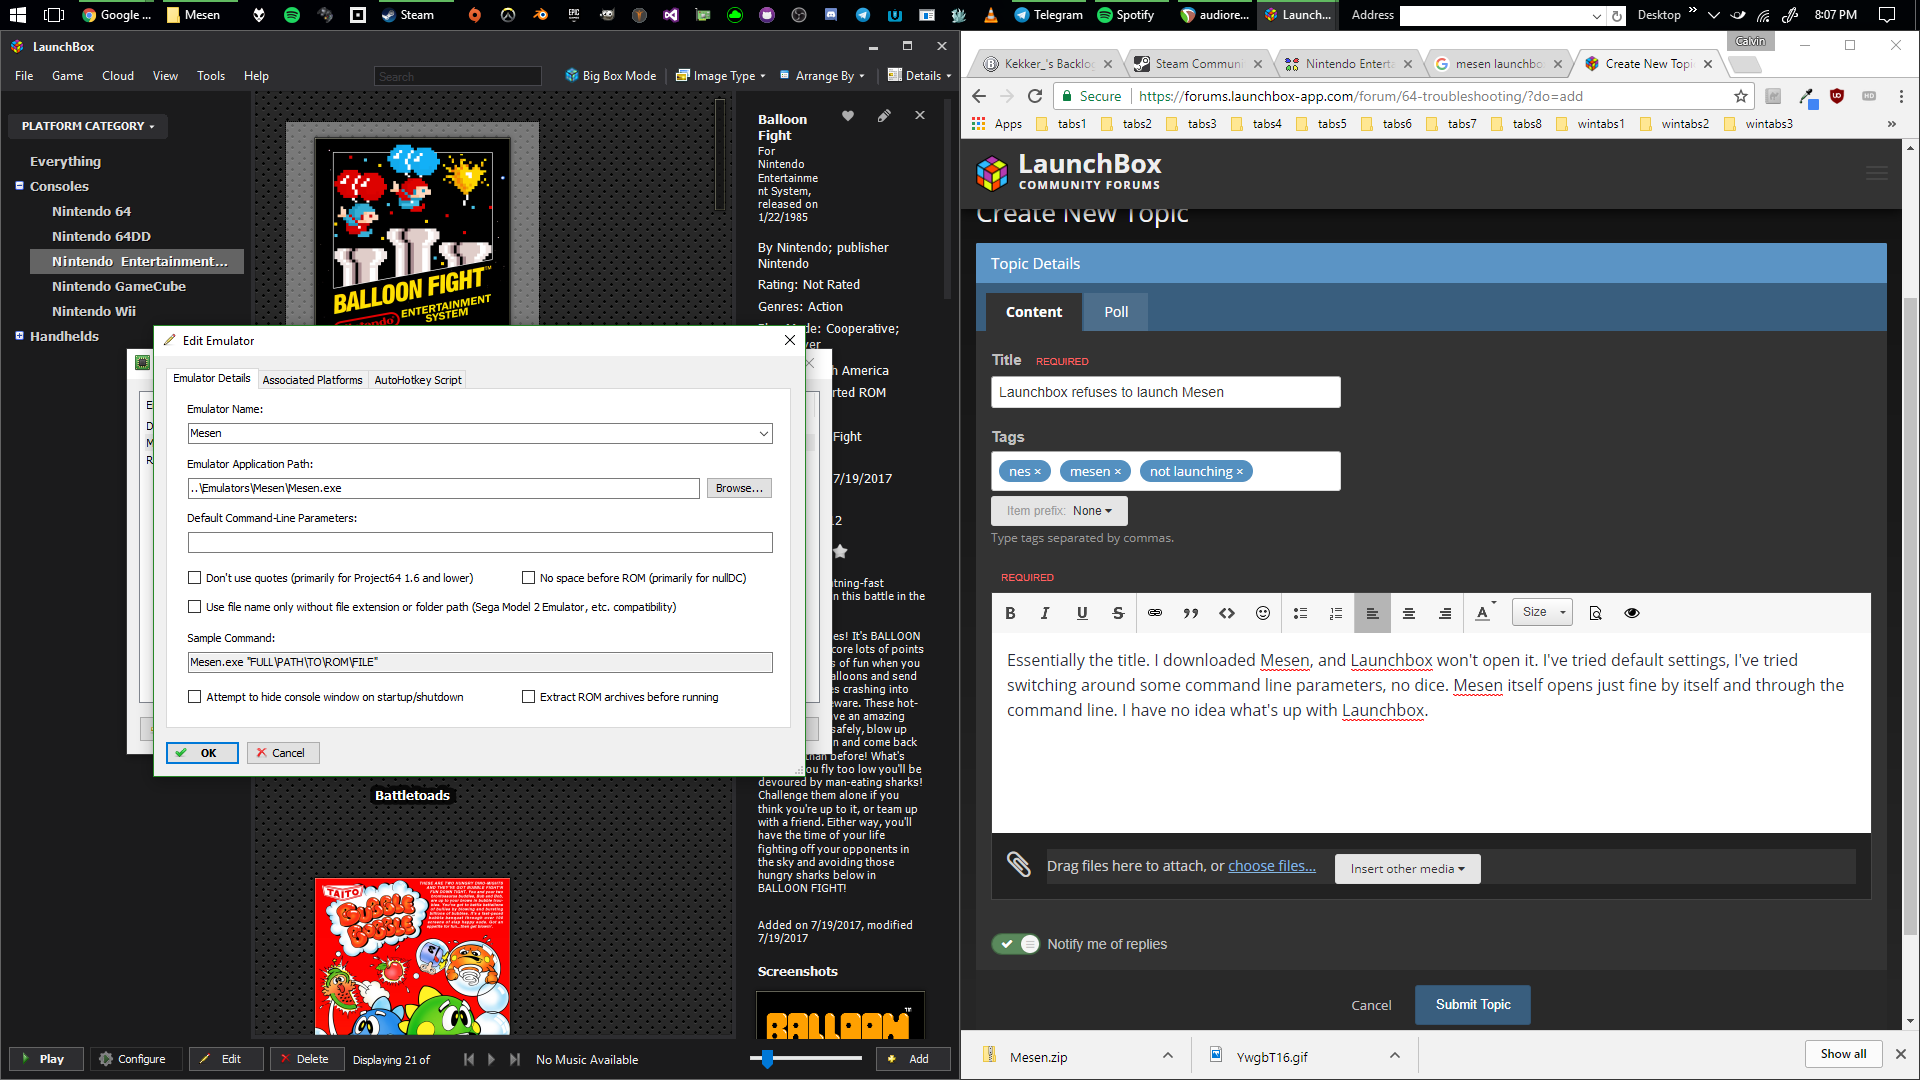Viewport: 1920px width, 1080px height.
Task: Collapse the Consoles tree node
Action: (19, 186)
